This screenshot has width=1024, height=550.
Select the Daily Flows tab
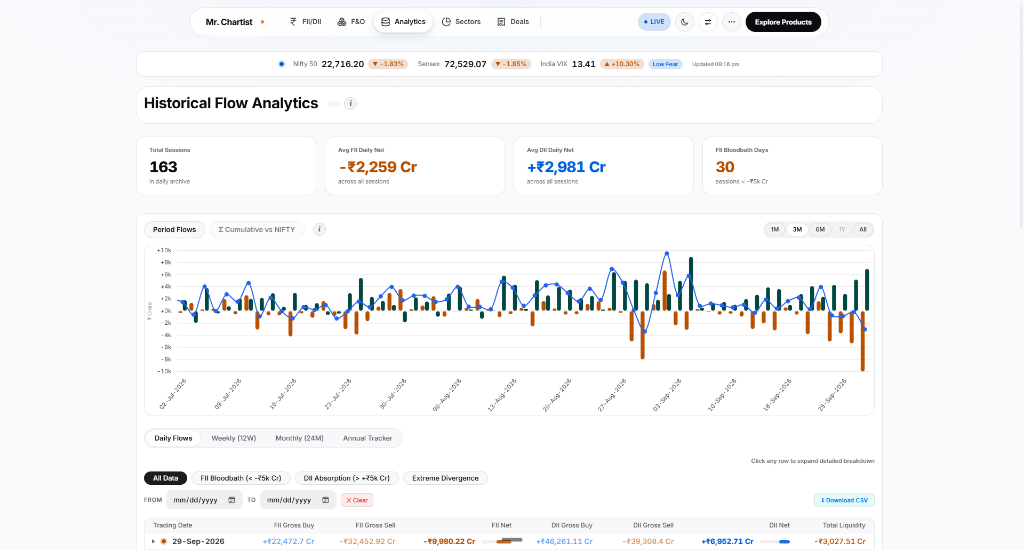pos(173,438)
